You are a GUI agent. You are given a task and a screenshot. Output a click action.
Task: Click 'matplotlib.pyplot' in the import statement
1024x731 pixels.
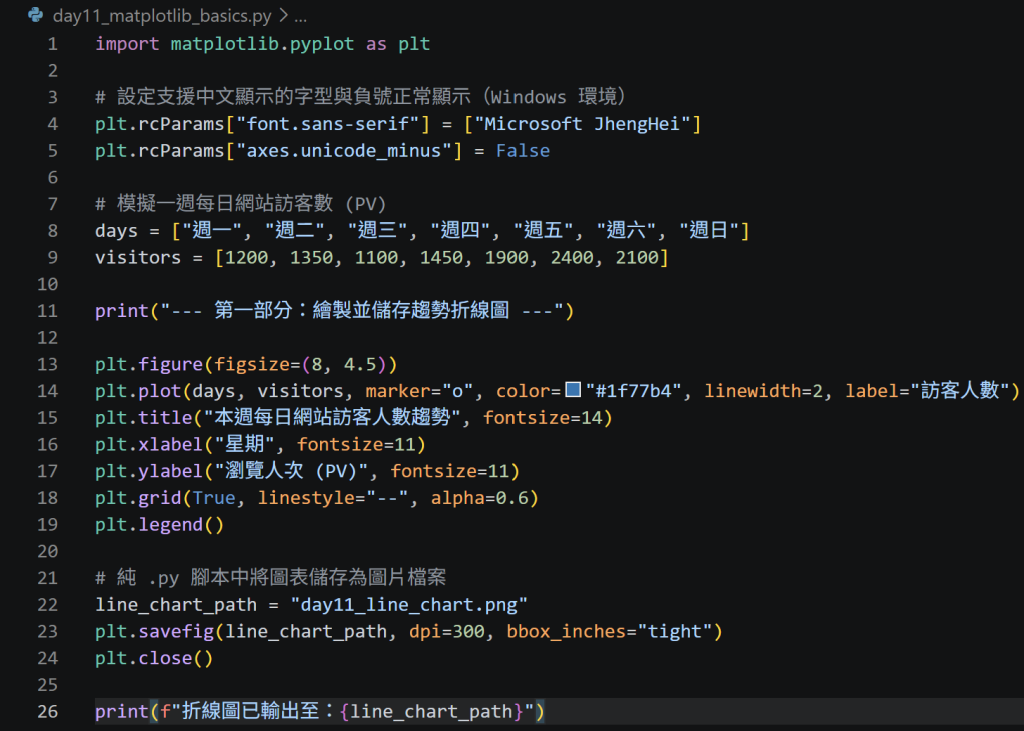tap(263, 44)
